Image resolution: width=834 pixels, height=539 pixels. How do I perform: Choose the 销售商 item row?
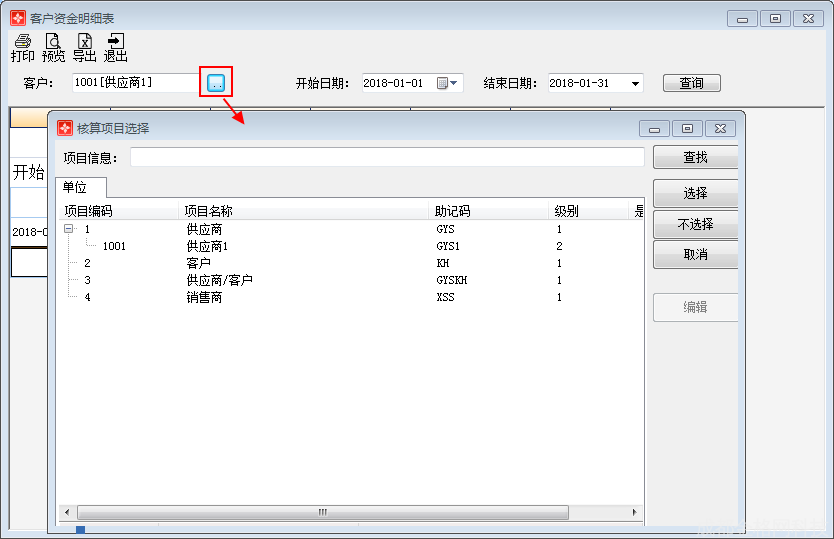[x=204, y=297]
